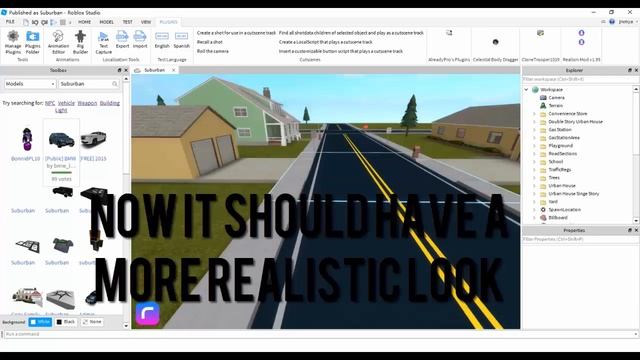Viewport: 640px width, 360px height.
Task: Click the CloneTrooper1019 plugin icon
Action: click(540, 33)
